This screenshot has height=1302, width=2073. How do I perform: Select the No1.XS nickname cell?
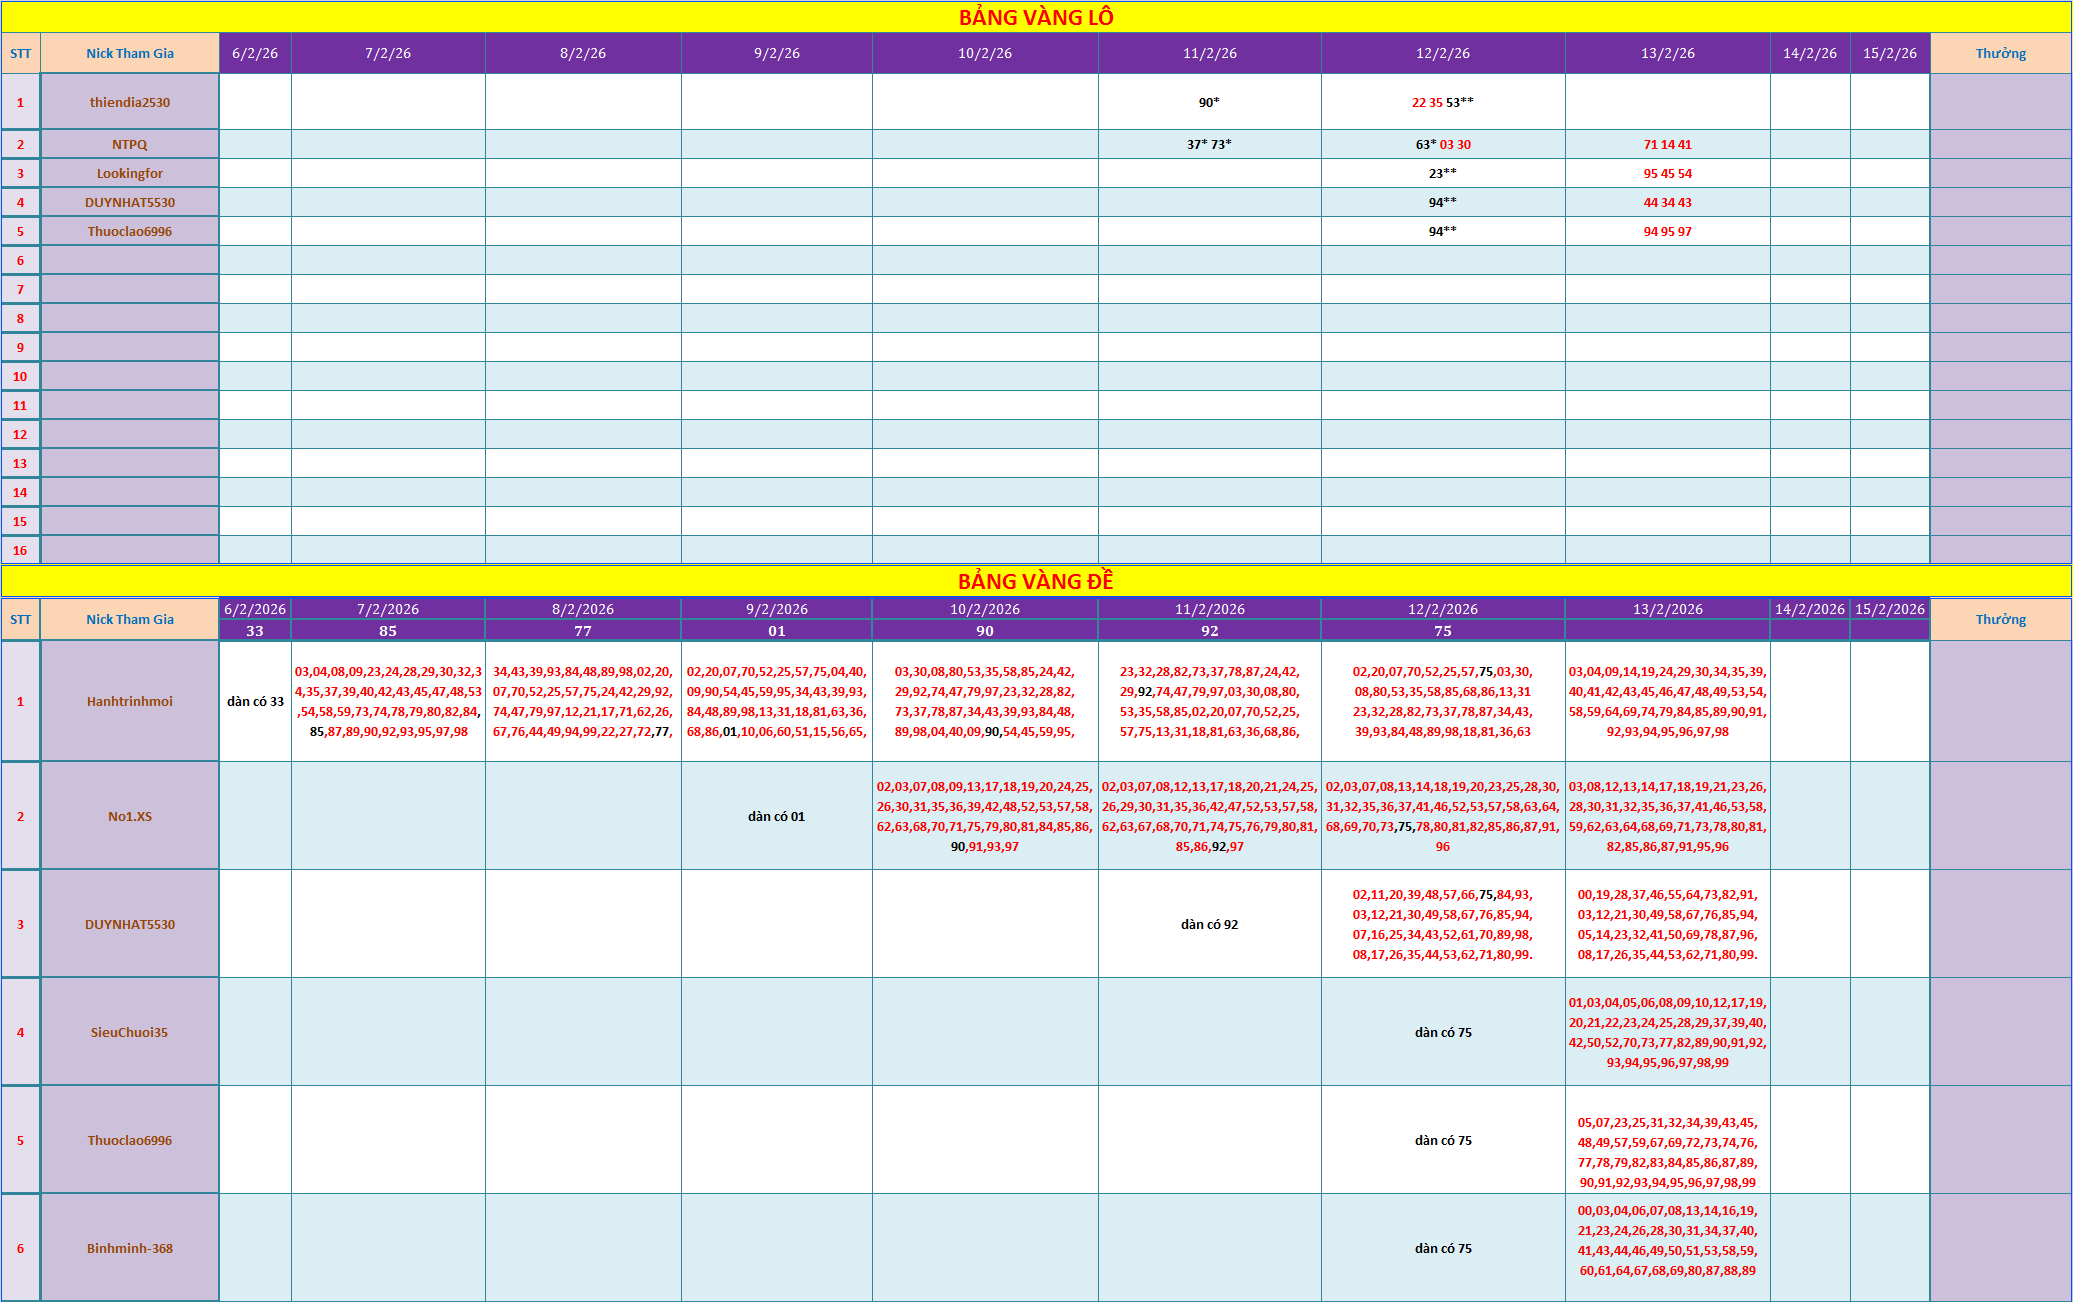(130, 816)
